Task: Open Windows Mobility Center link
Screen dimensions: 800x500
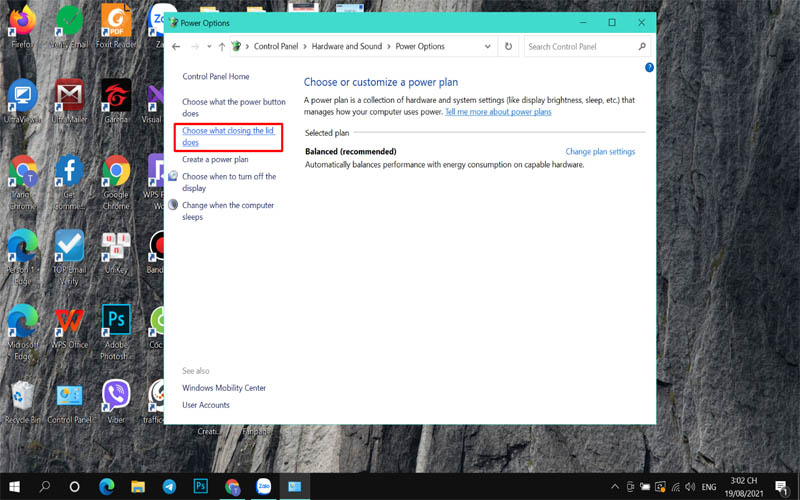Action: click(224, 388)
